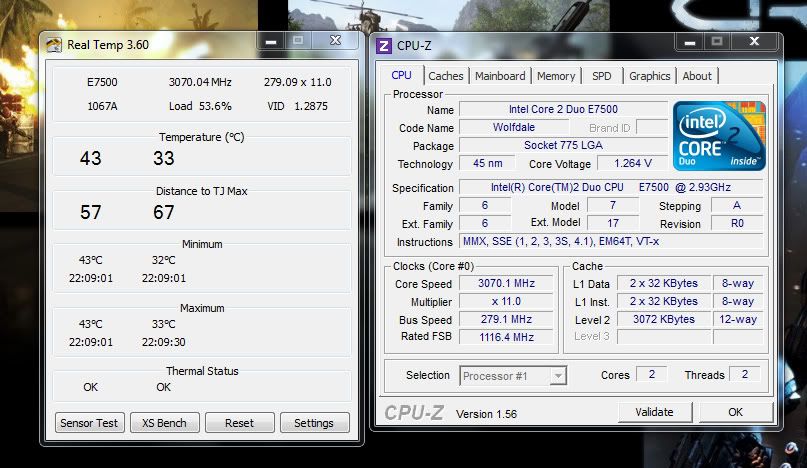Switch to the CPU tab
Screen dimensions: 807x468
click(401, 75)
